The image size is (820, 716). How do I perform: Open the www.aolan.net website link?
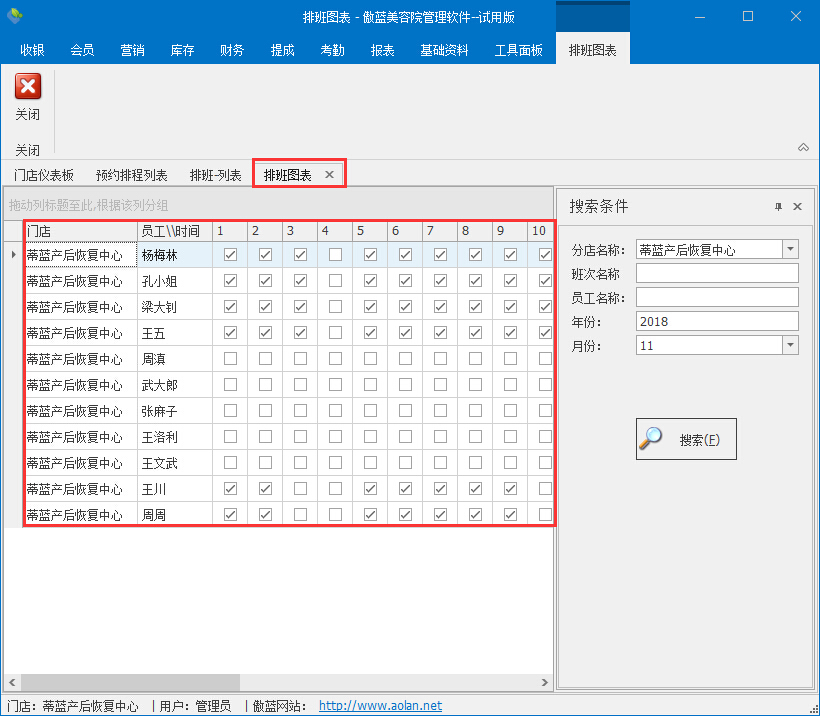[380, 706]
